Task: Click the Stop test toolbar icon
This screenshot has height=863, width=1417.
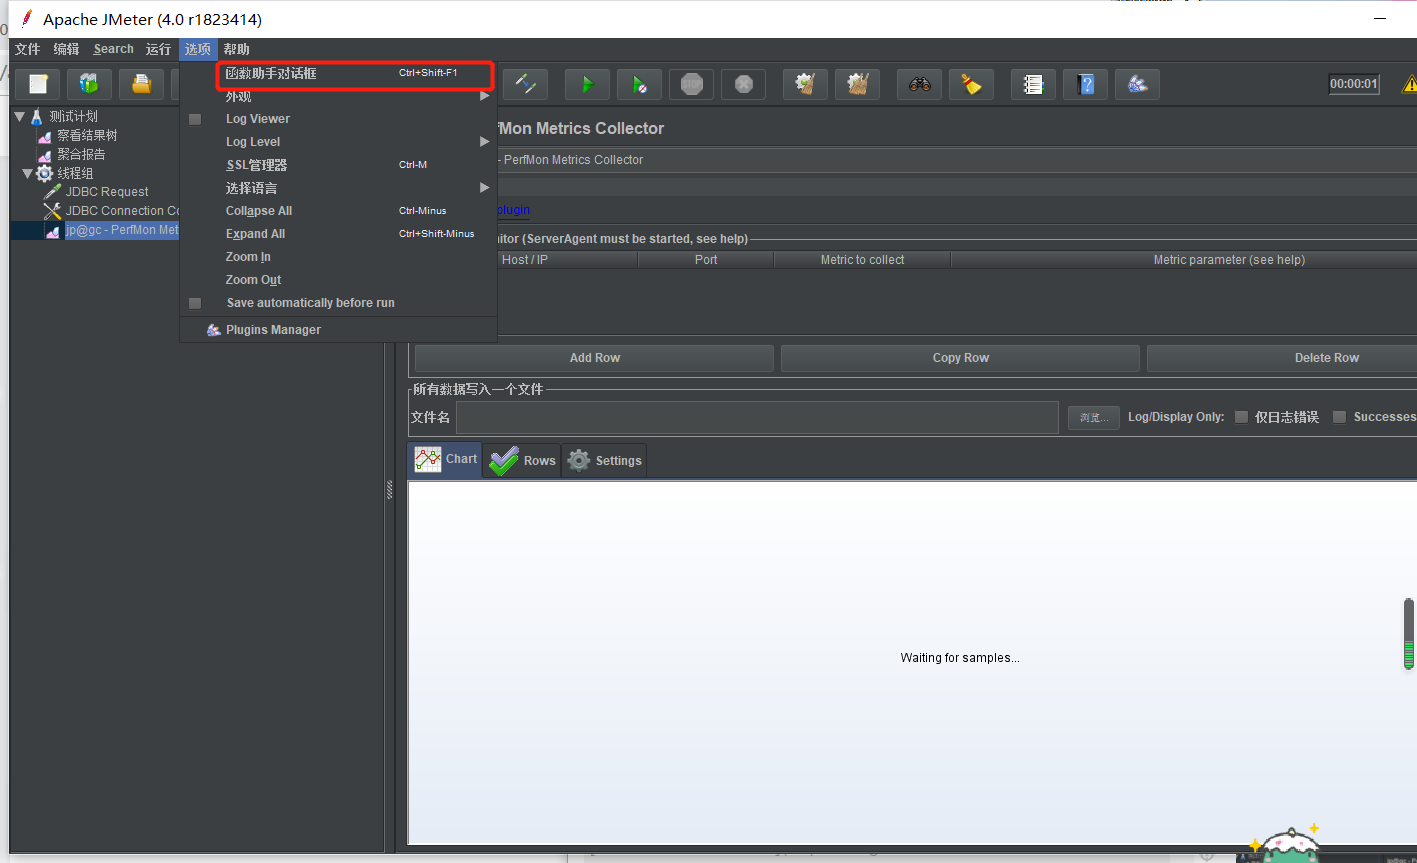Action: 692,84
